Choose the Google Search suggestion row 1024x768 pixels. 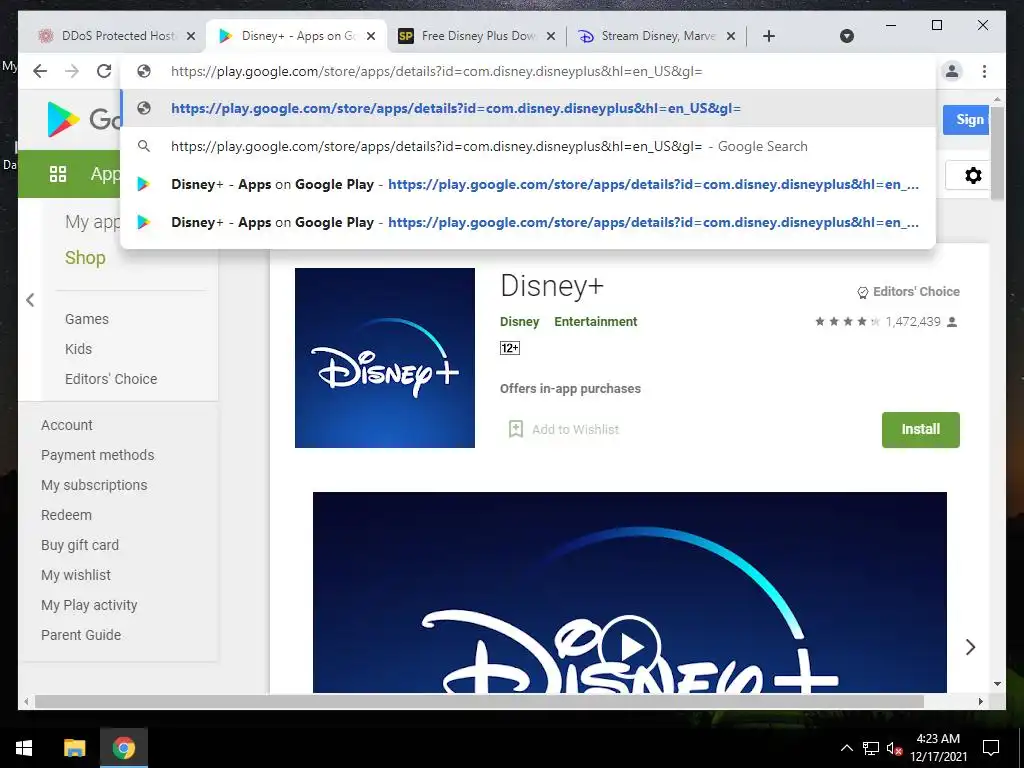pos(528,146)
